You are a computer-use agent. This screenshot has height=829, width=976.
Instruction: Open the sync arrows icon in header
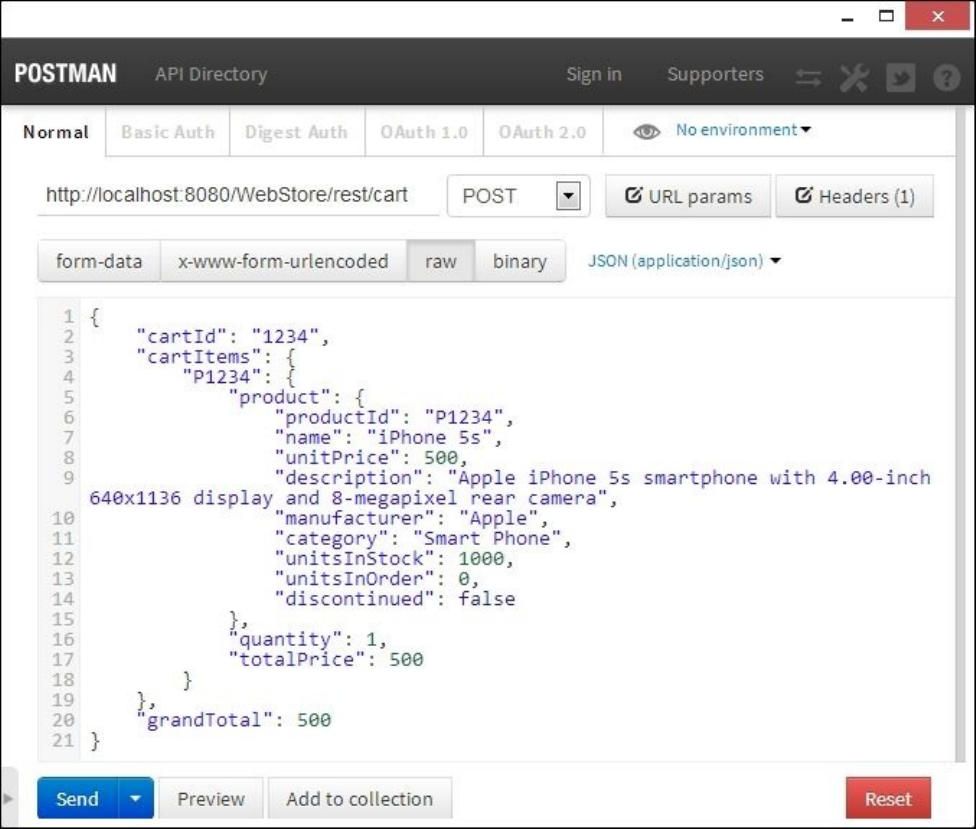pyautogui.click(x=808, y=78)
